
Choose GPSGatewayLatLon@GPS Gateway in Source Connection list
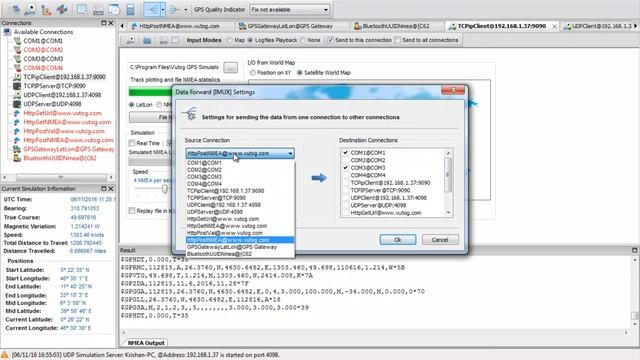coord(240,247)
